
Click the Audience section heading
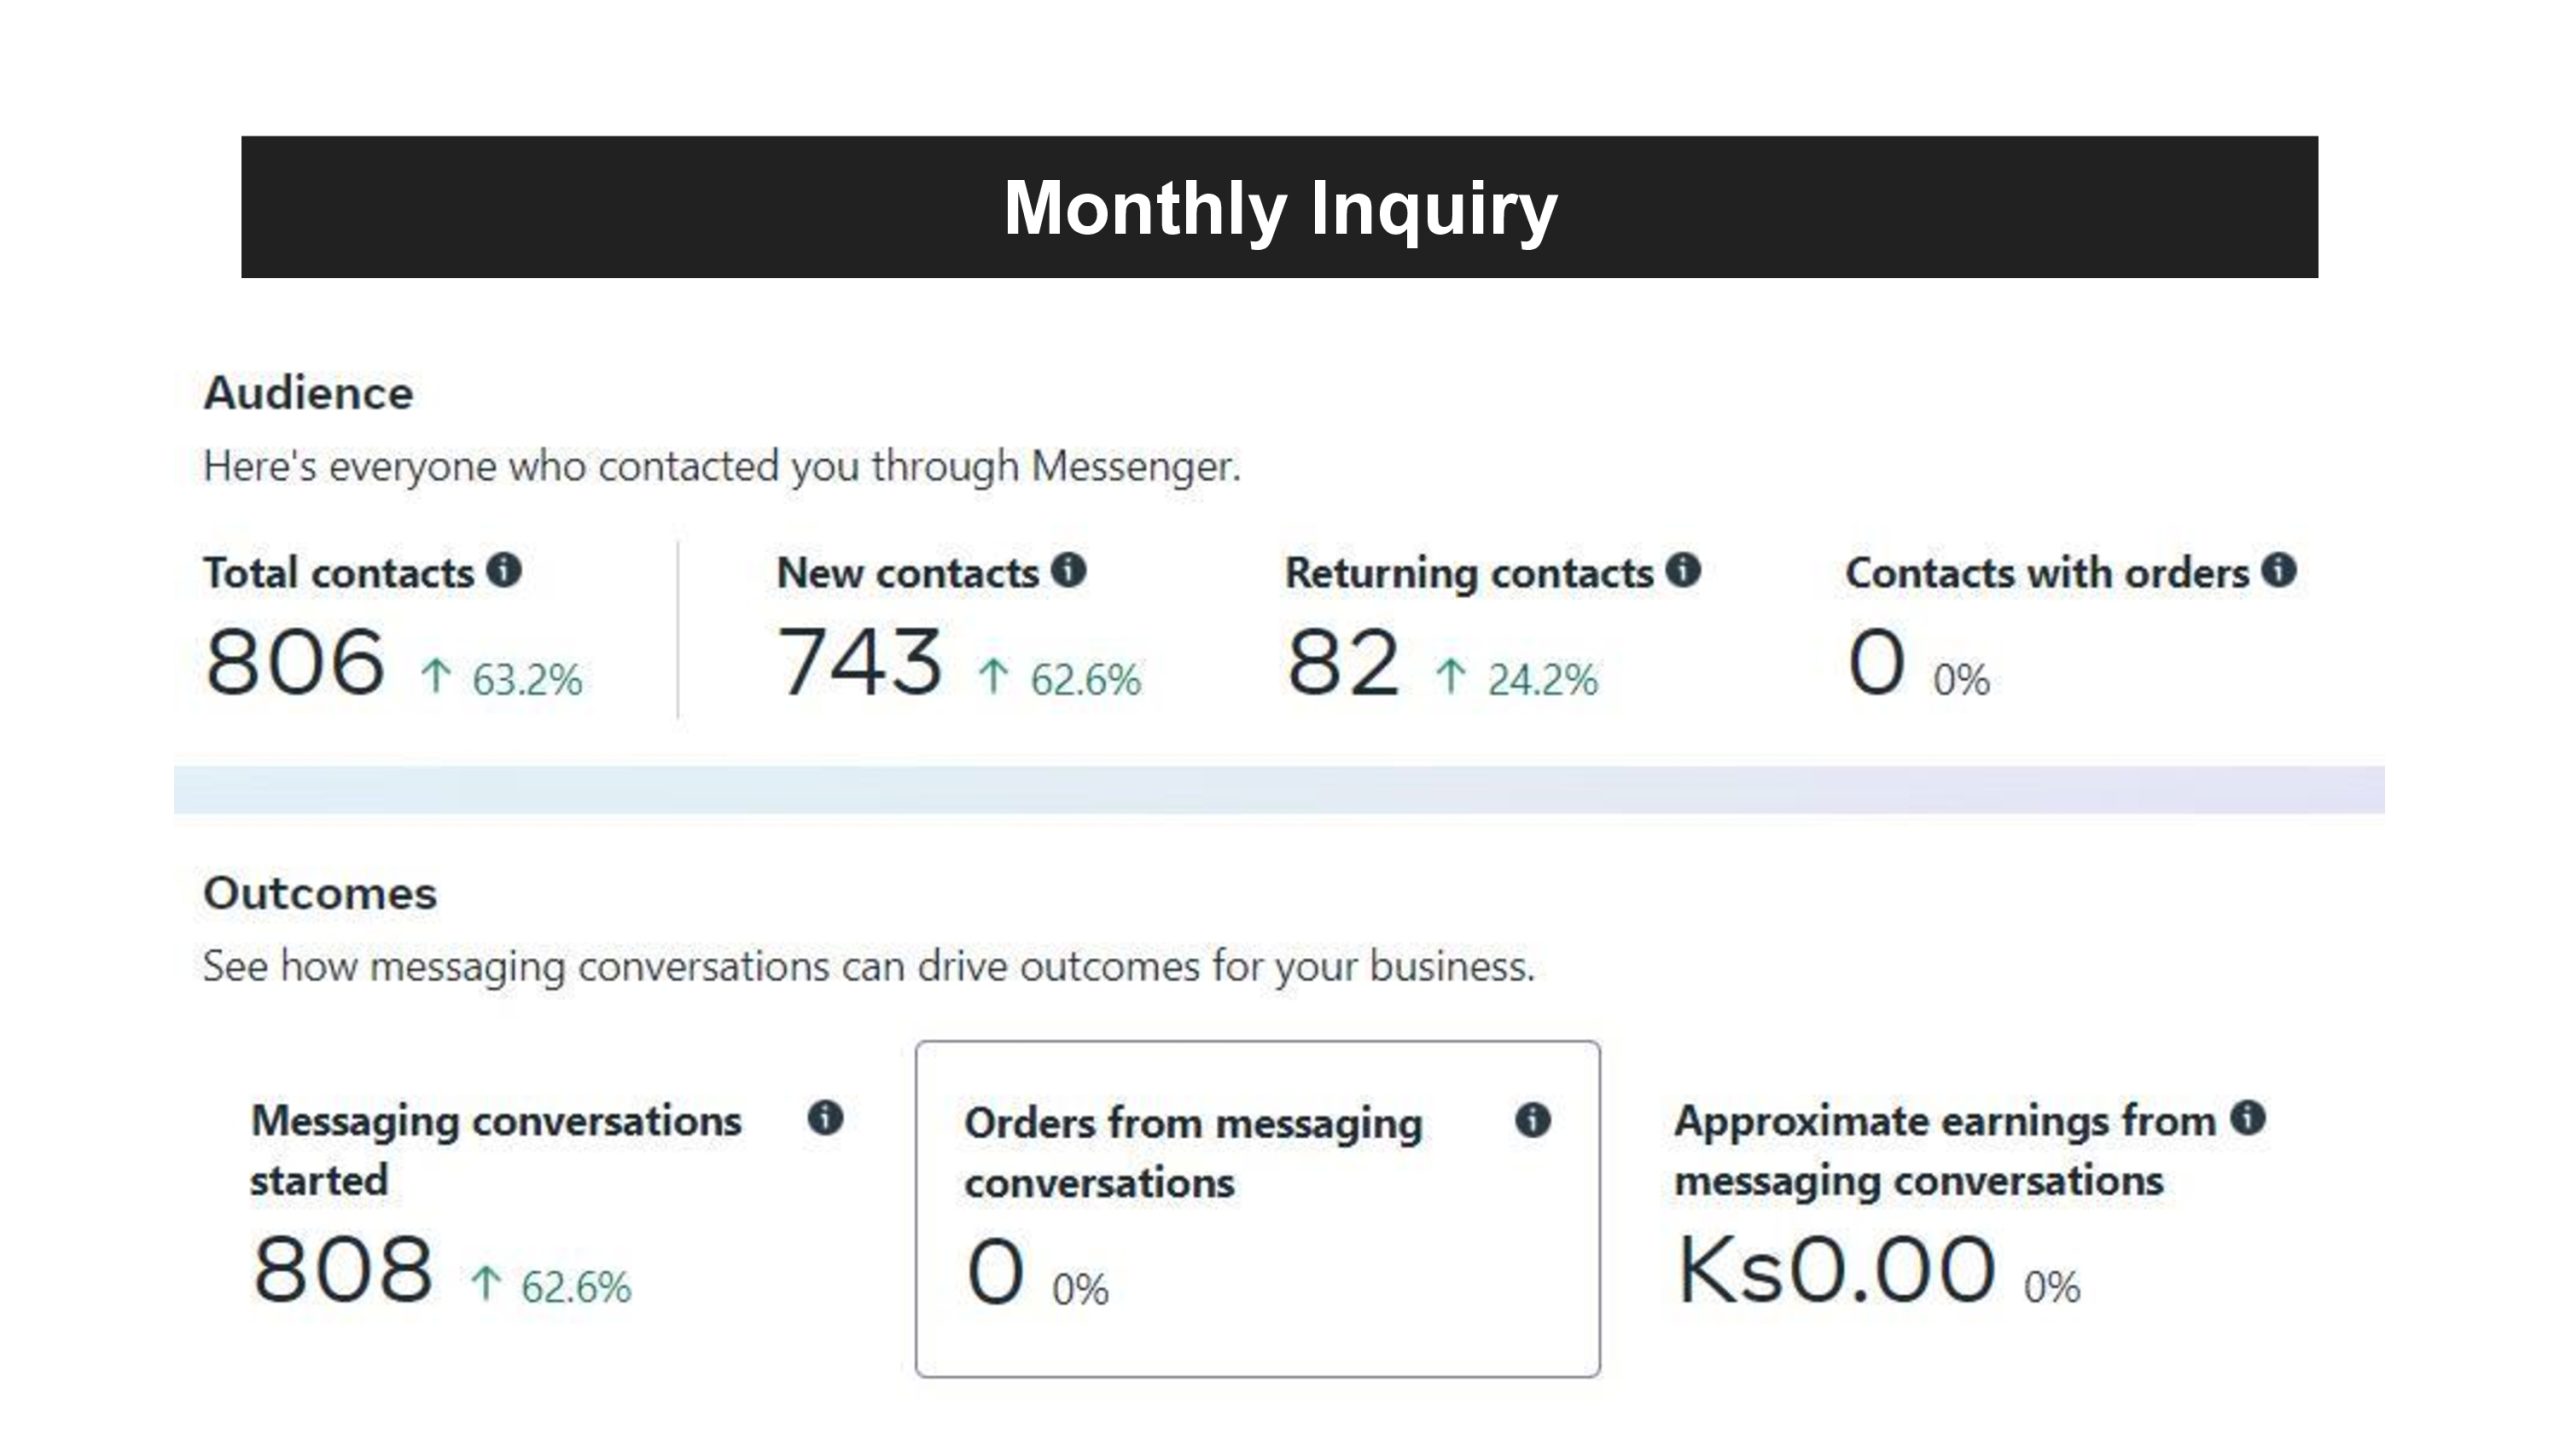click(x=308, y=393)
